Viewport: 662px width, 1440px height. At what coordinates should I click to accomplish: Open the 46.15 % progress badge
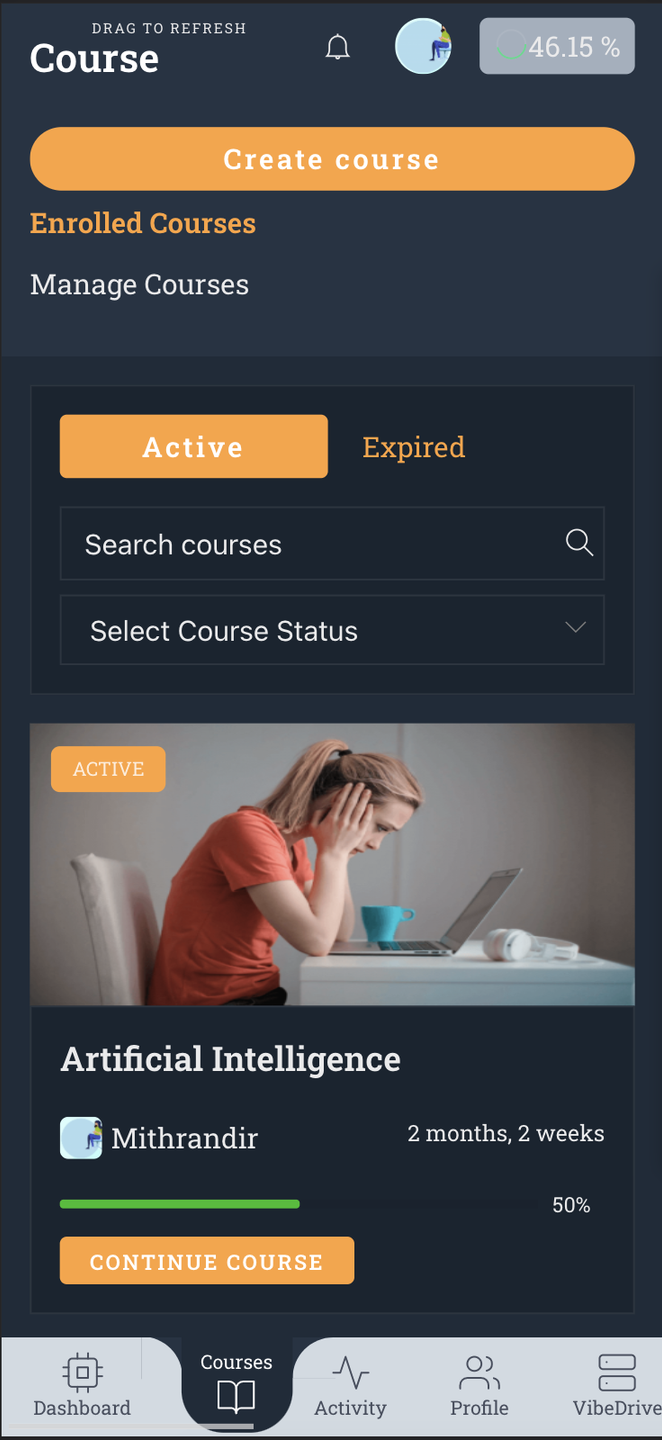[557, 46]
